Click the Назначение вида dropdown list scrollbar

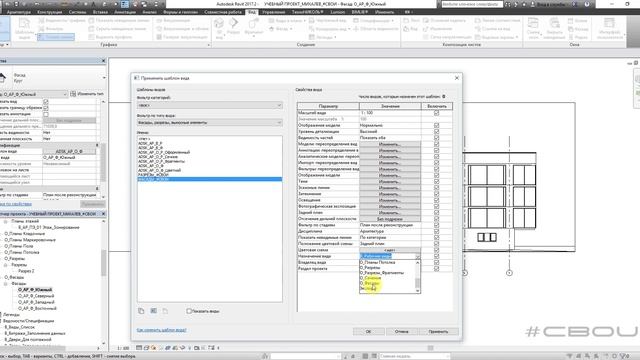click(417, 276)
